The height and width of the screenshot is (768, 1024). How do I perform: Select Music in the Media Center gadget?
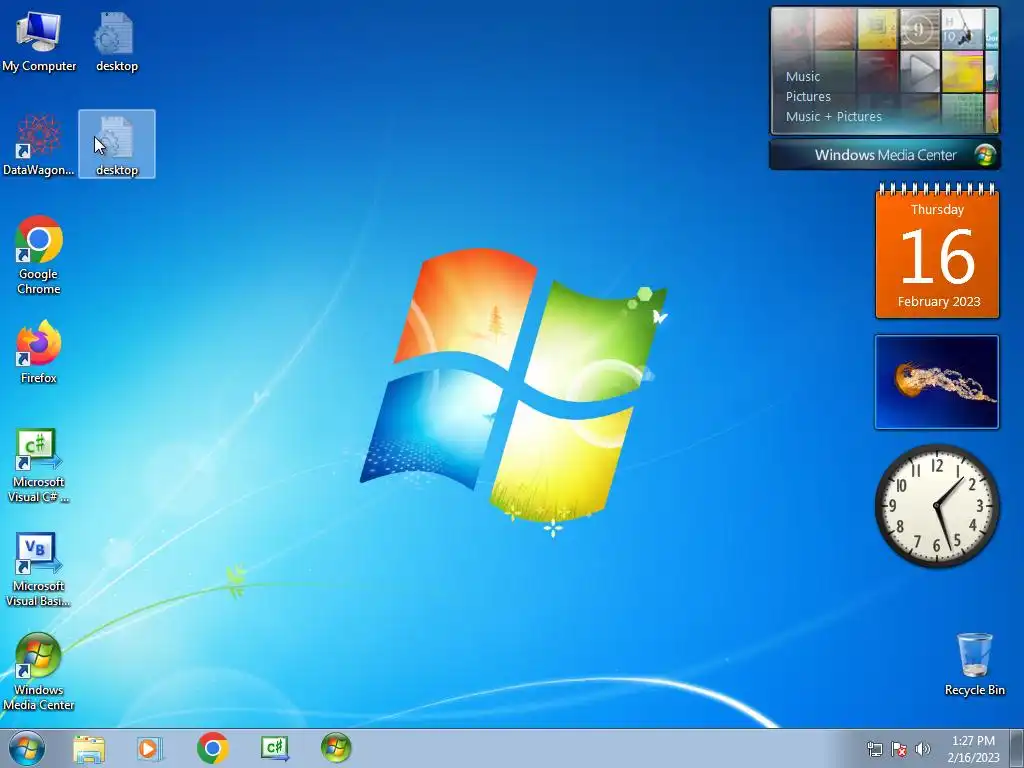click(803, 76)
